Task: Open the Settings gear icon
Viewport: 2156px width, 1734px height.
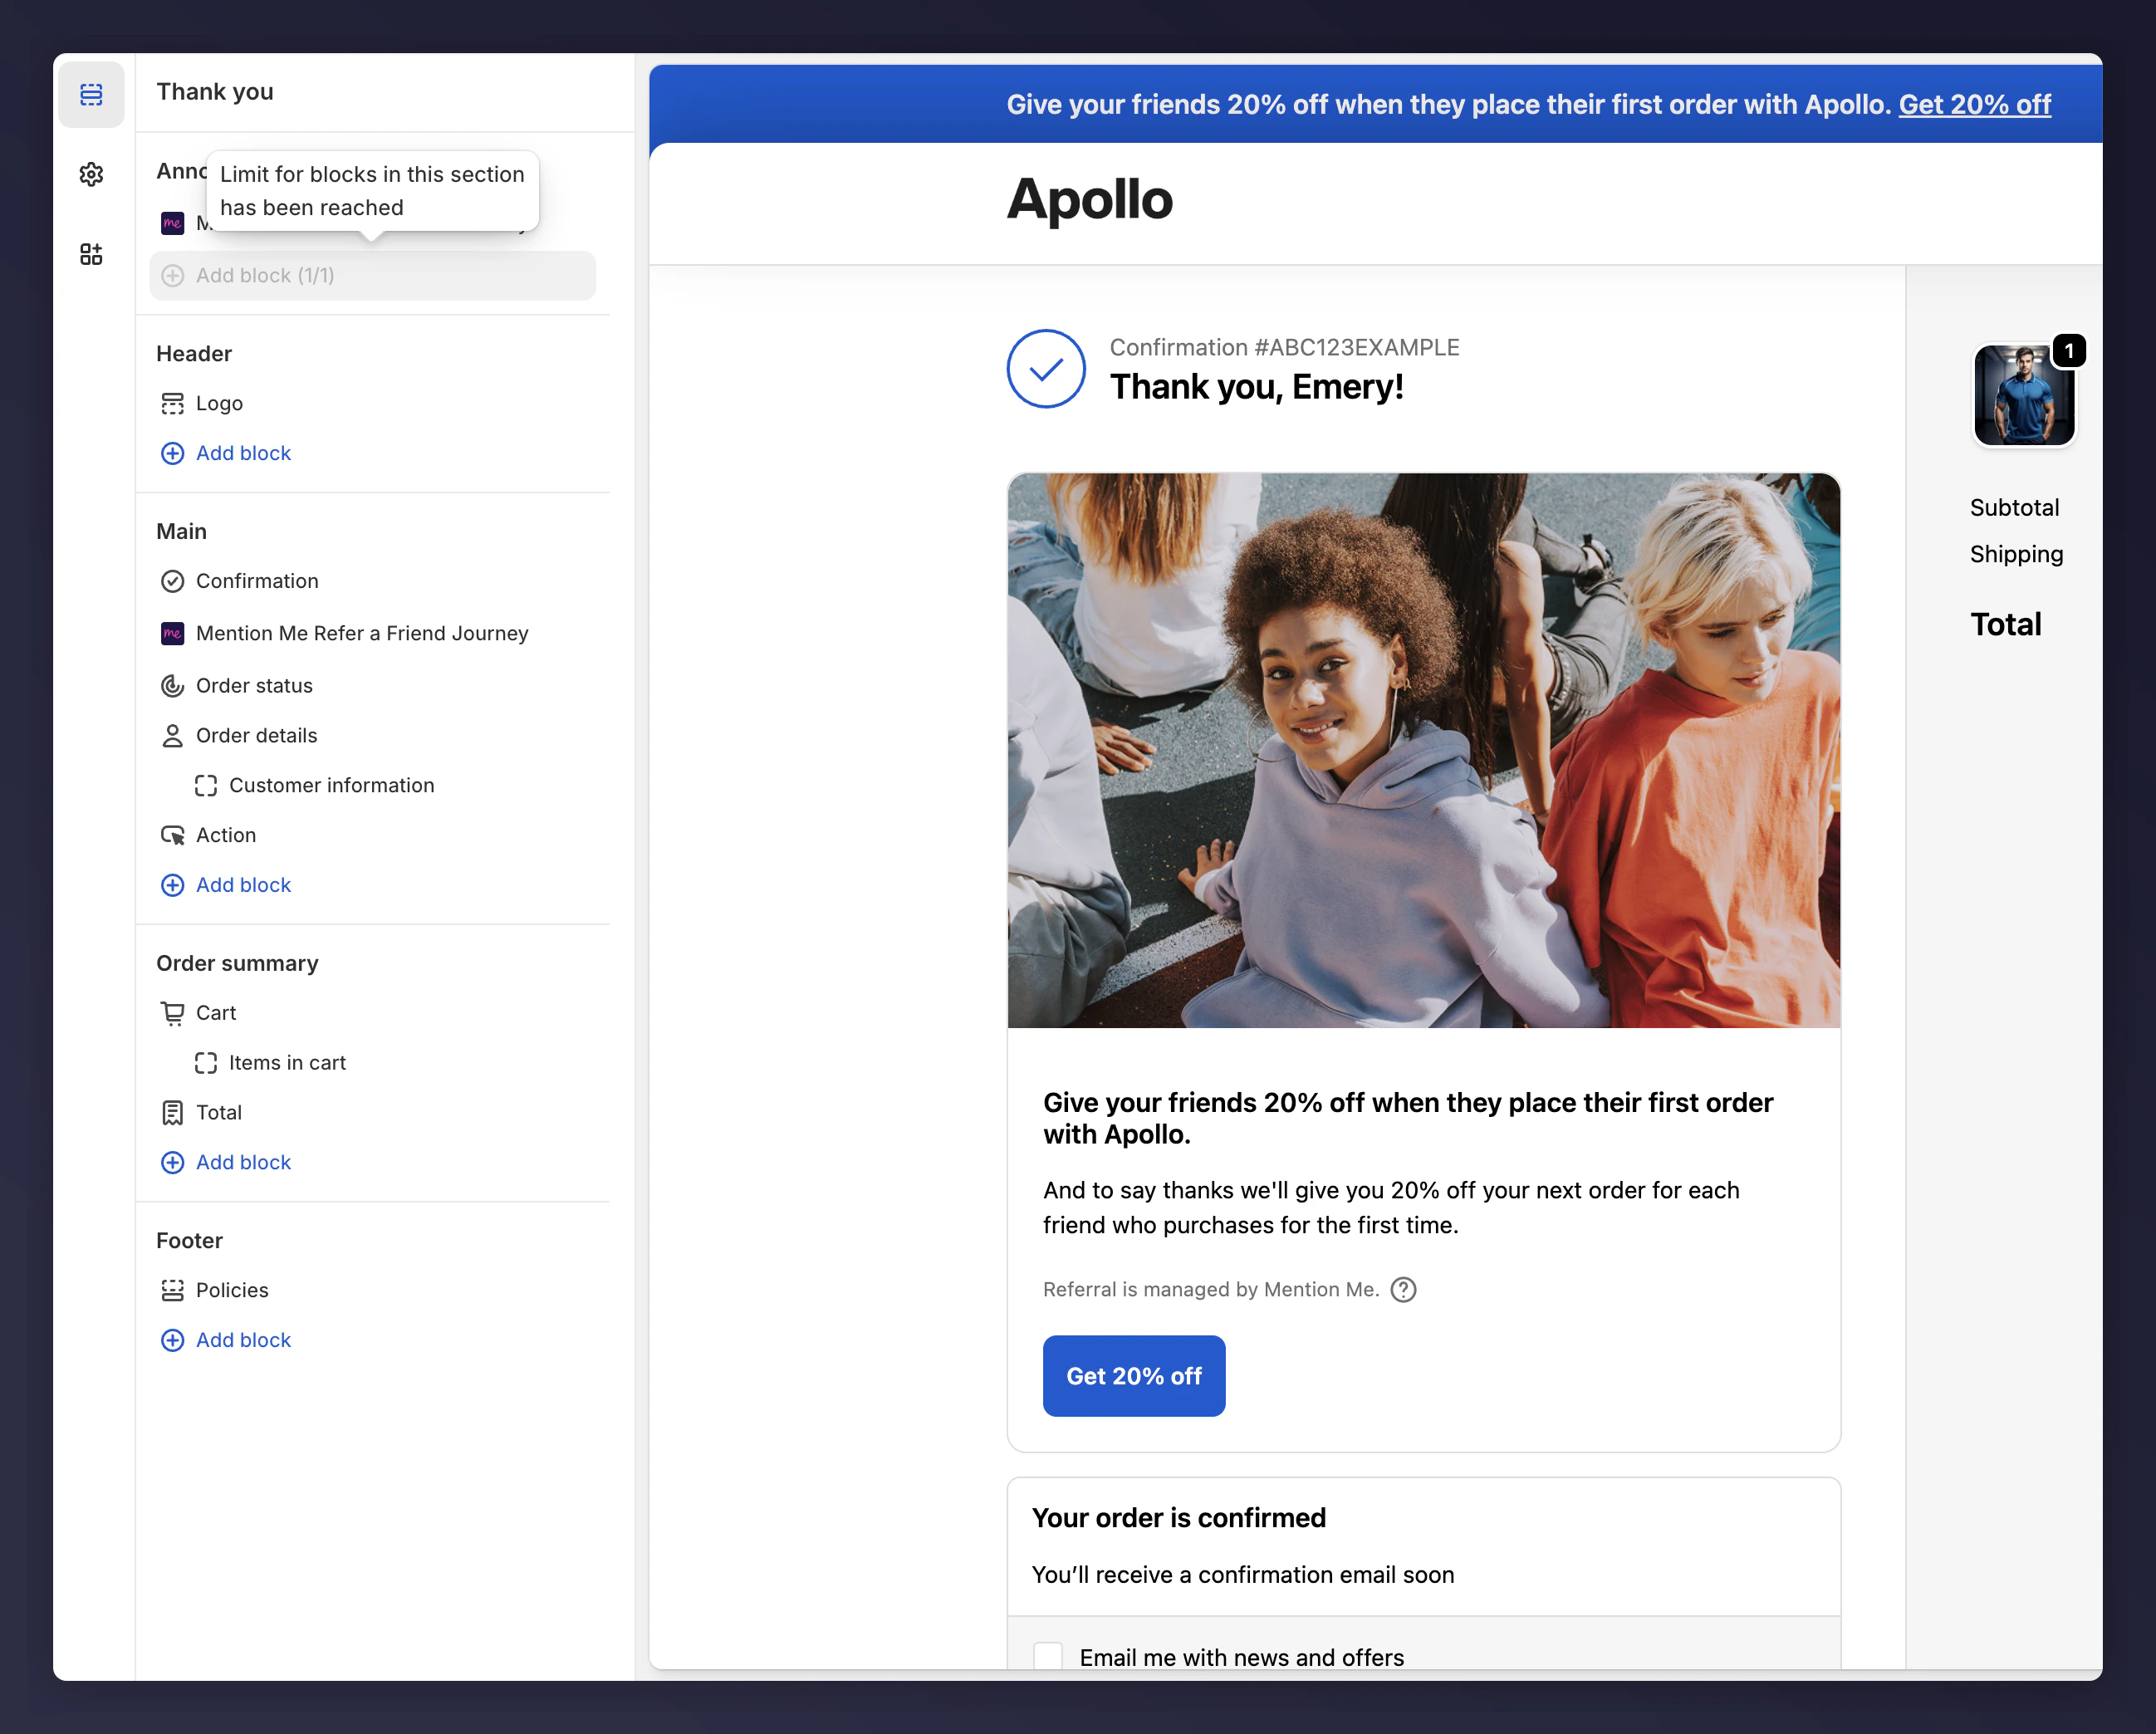Action: (91, 174)
